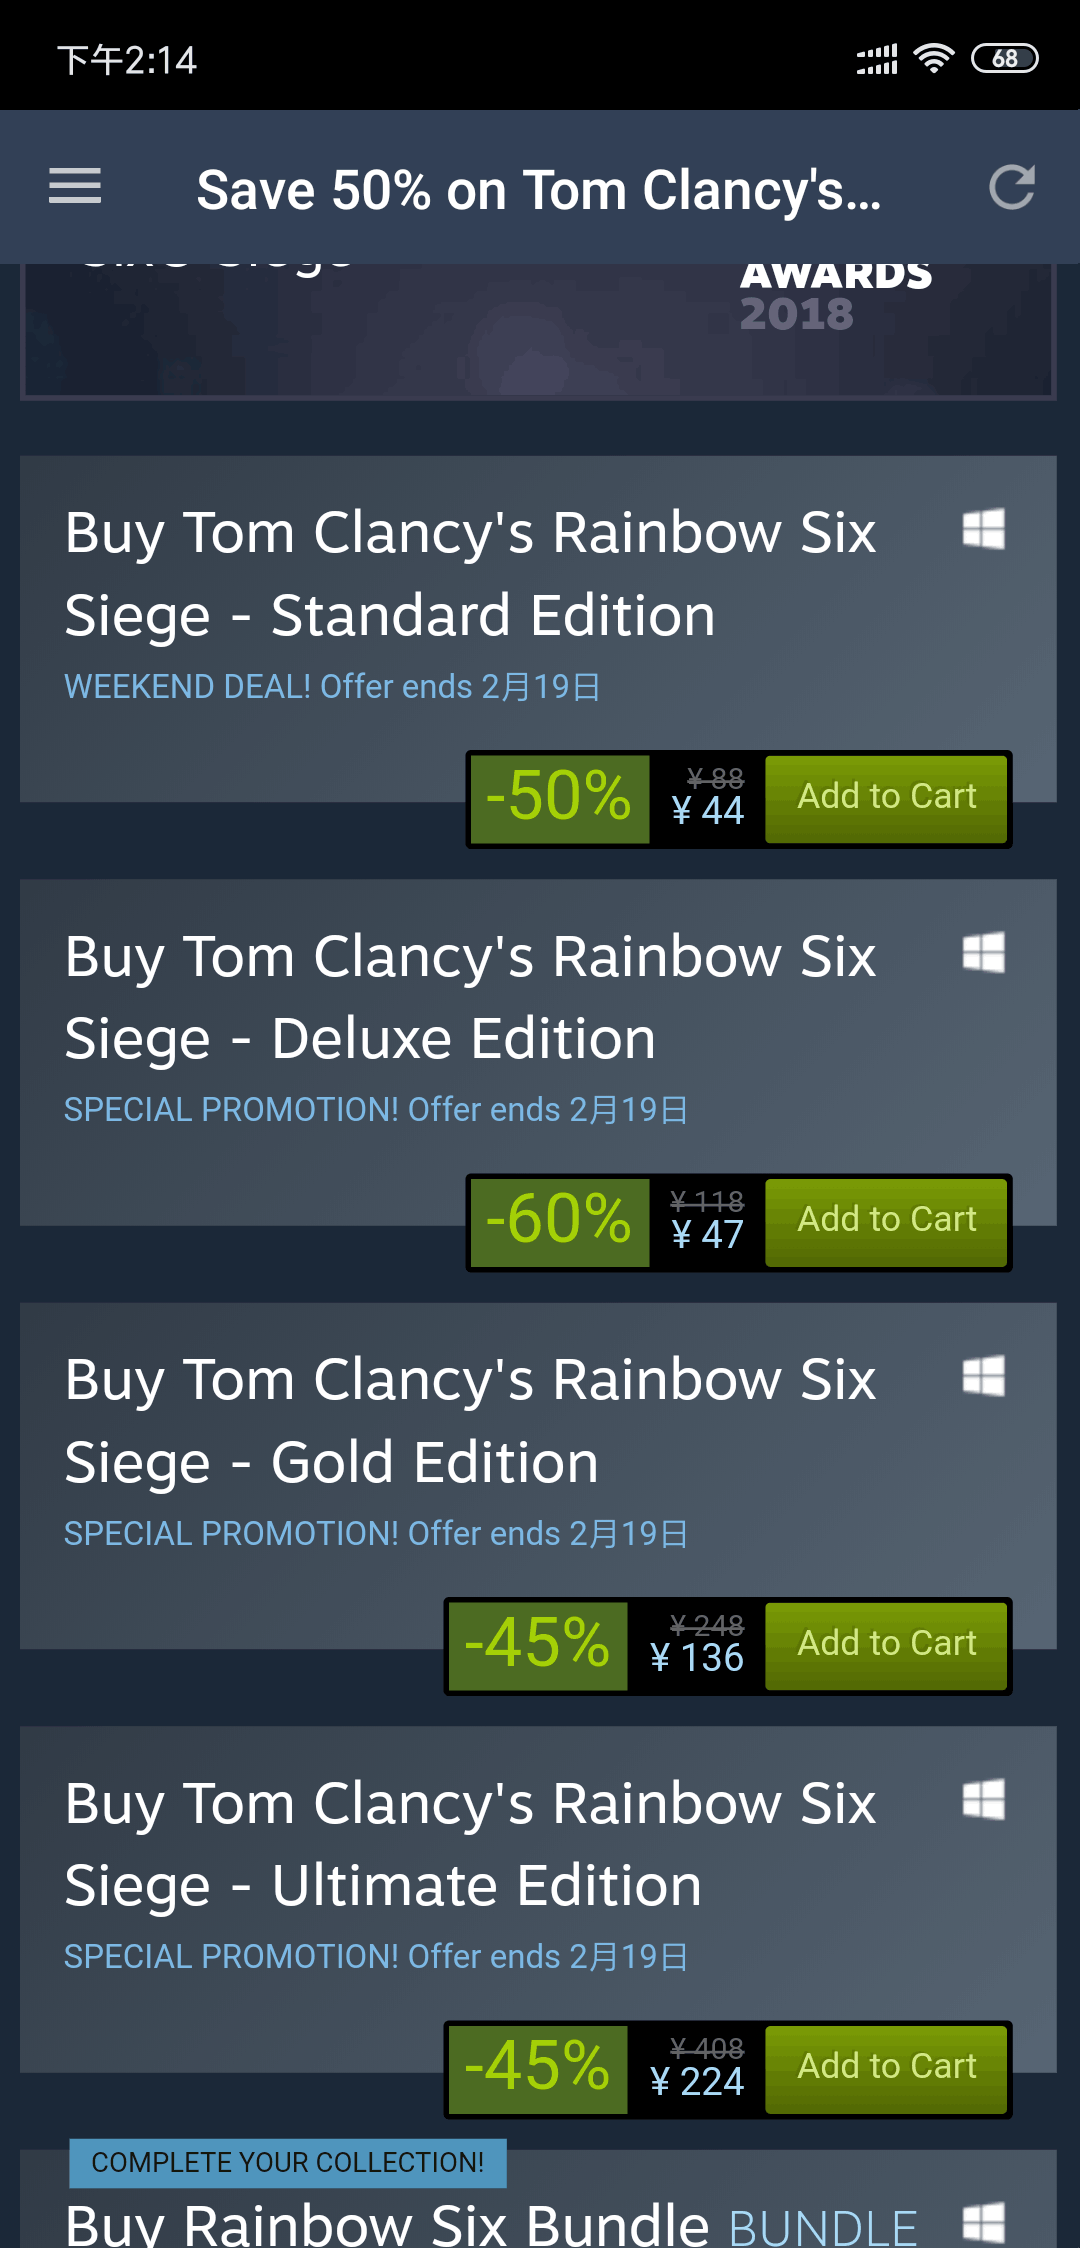Tap the Awards 2018 banner image
1080x2248 pixels.
tap(538, 330)
